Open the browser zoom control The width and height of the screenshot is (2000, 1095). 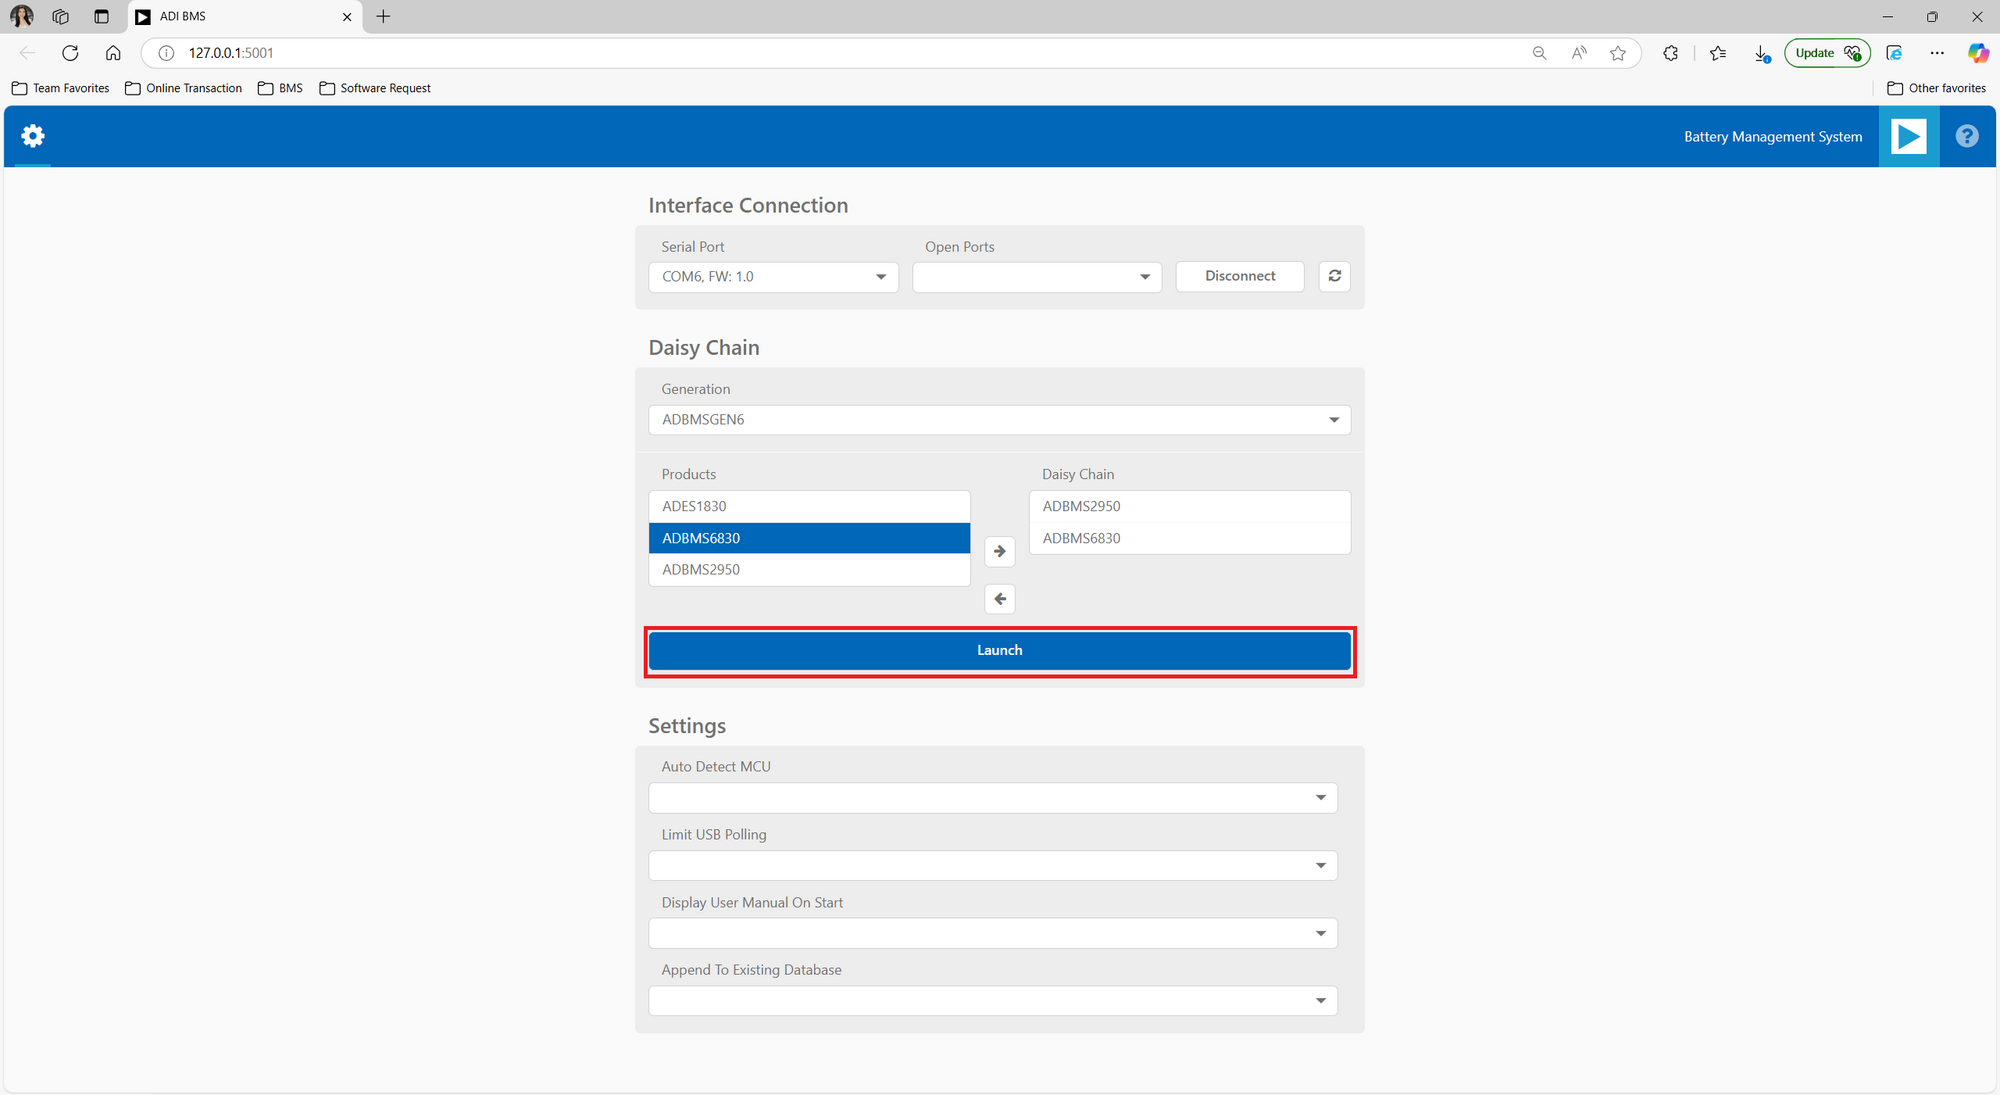pos(1539,53)
